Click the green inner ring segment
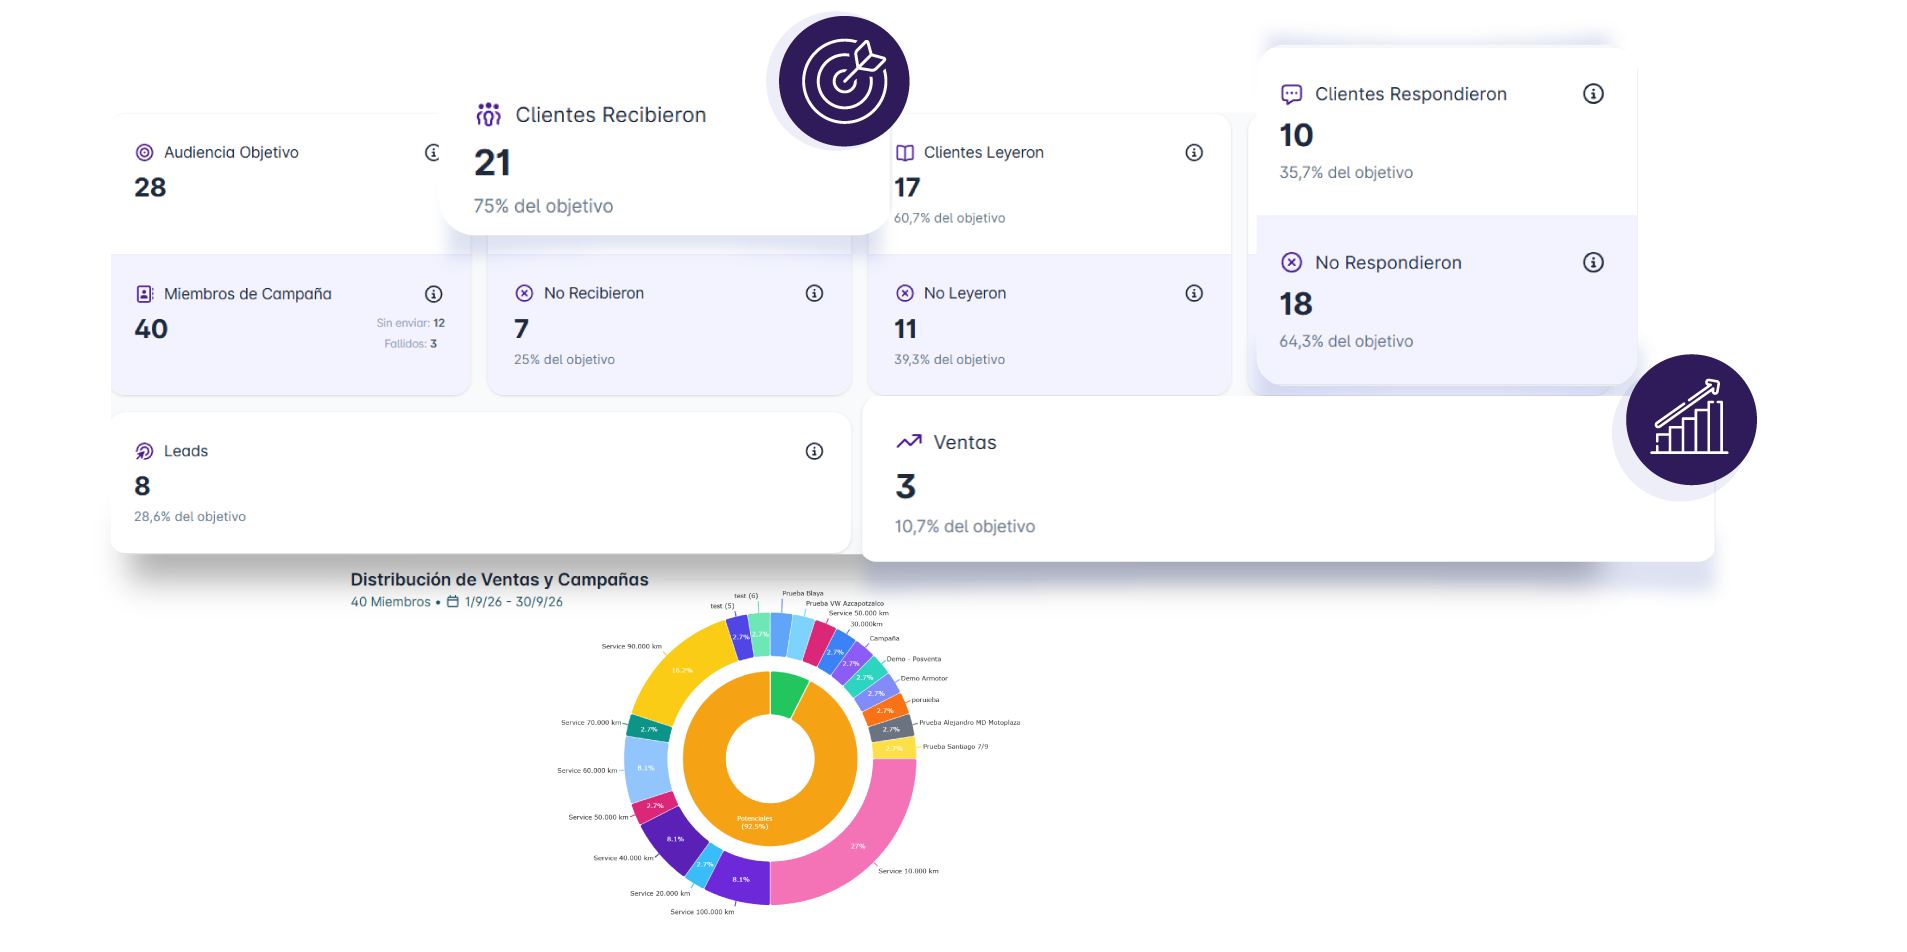The width and height of the screenshot is (1907, 952). click(x=786, y=692)
